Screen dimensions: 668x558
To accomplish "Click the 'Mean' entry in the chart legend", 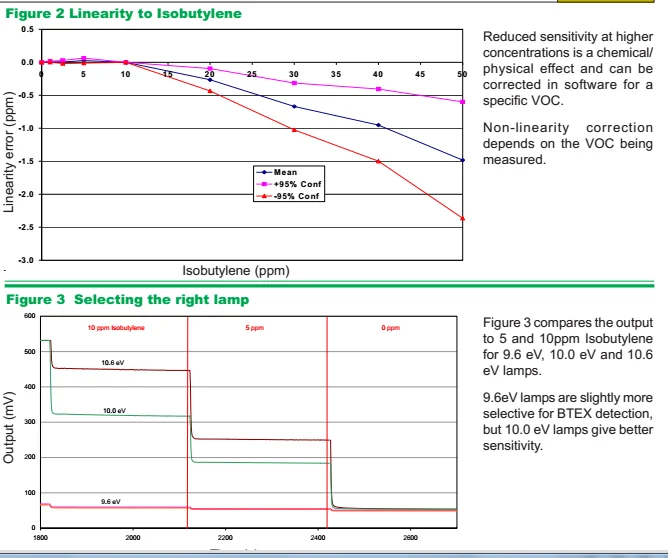I will [276, 172].
